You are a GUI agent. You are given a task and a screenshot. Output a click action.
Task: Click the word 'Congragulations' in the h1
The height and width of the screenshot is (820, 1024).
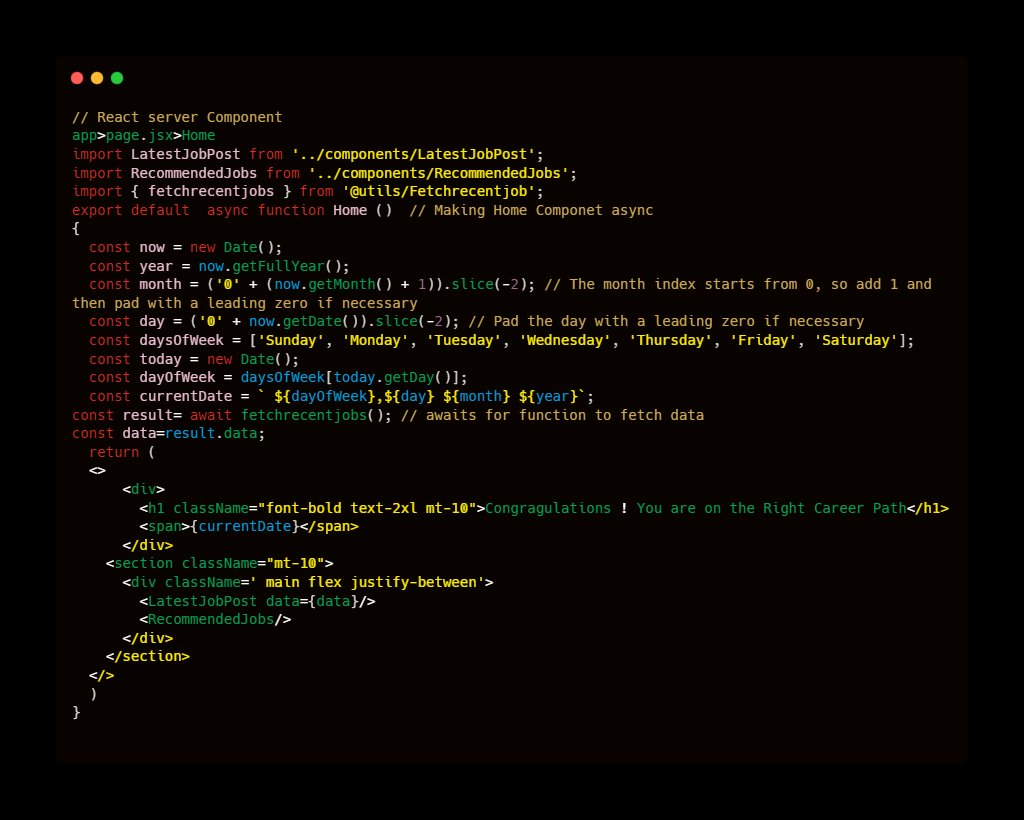[548, 509]
